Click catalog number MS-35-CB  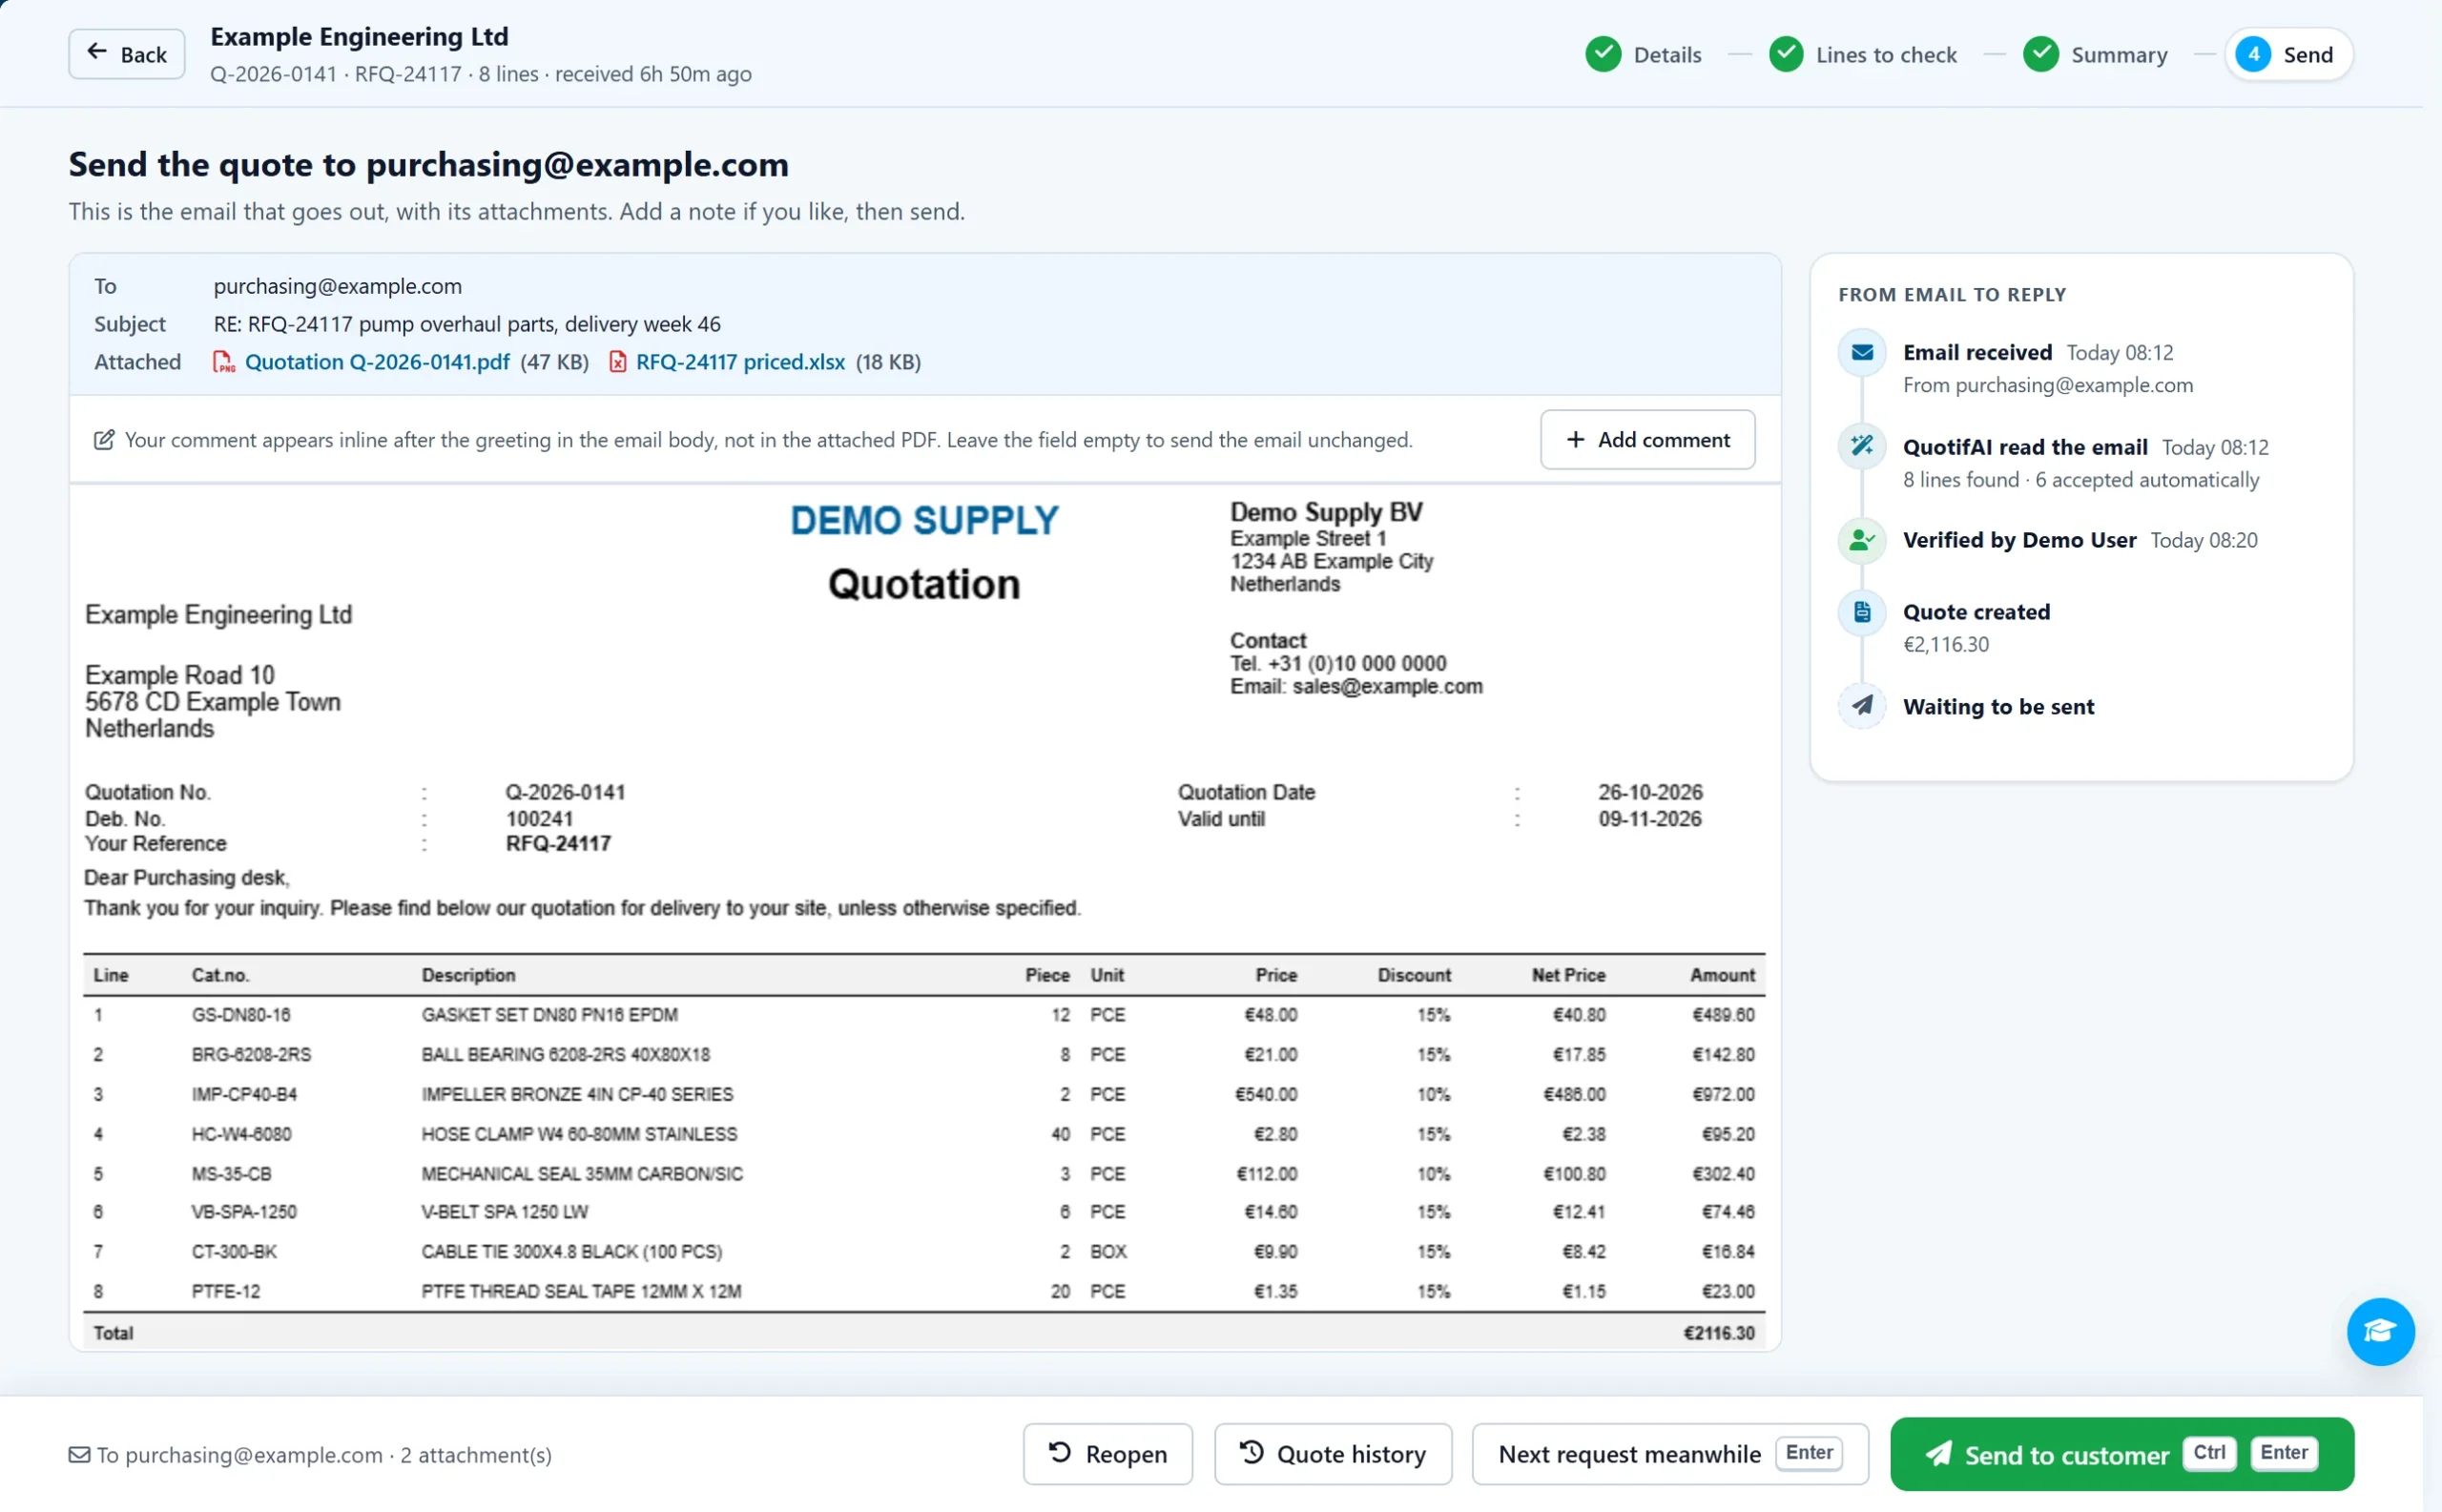point(231,1174)
